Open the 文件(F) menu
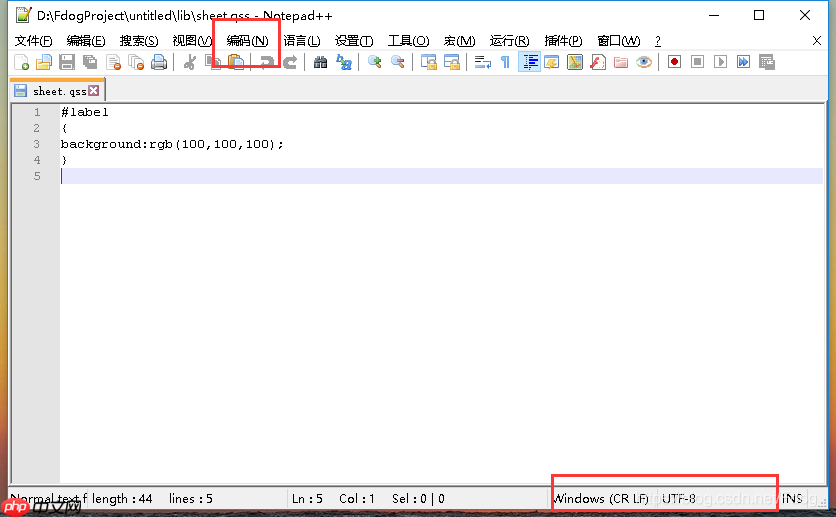The height and width of the screenshot is (517, 836). tap(33, 41)
